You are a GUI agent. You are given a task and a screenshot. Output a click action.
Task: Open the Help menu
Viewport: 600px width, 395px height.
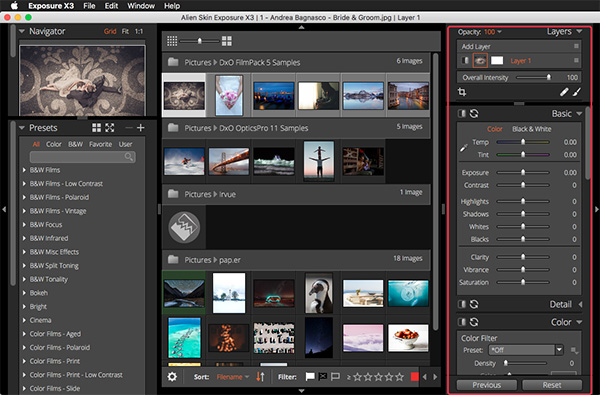(172, 6)
